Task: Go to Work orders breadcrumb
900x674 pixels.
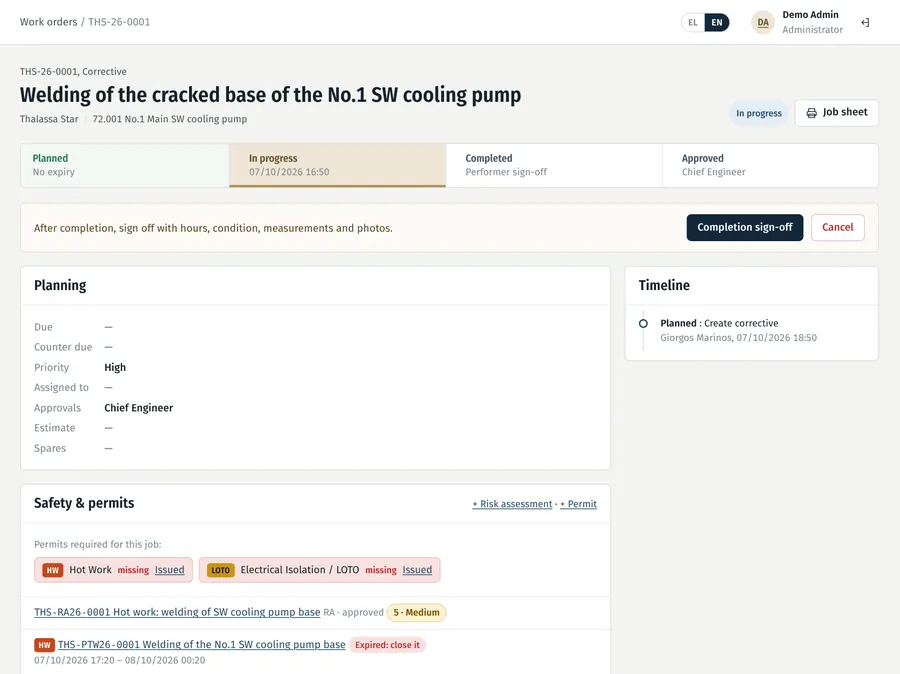Action: point(48,22)
